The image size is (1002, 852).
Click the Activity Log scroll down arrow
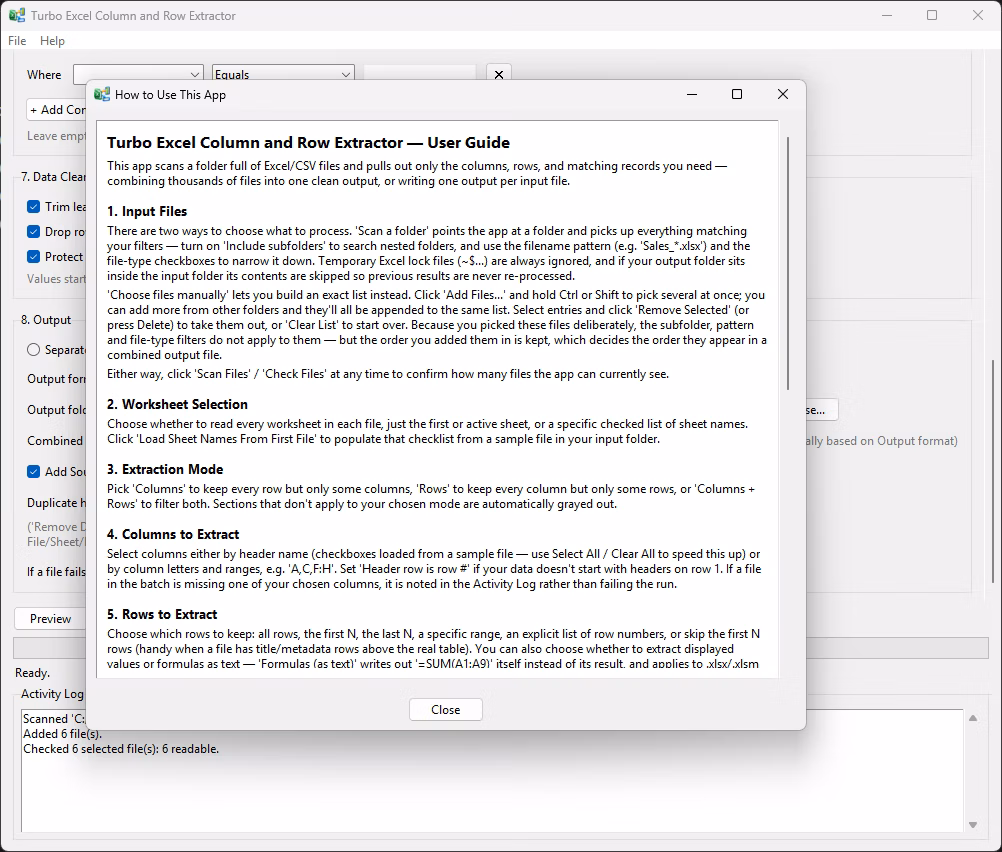(973, 825)
